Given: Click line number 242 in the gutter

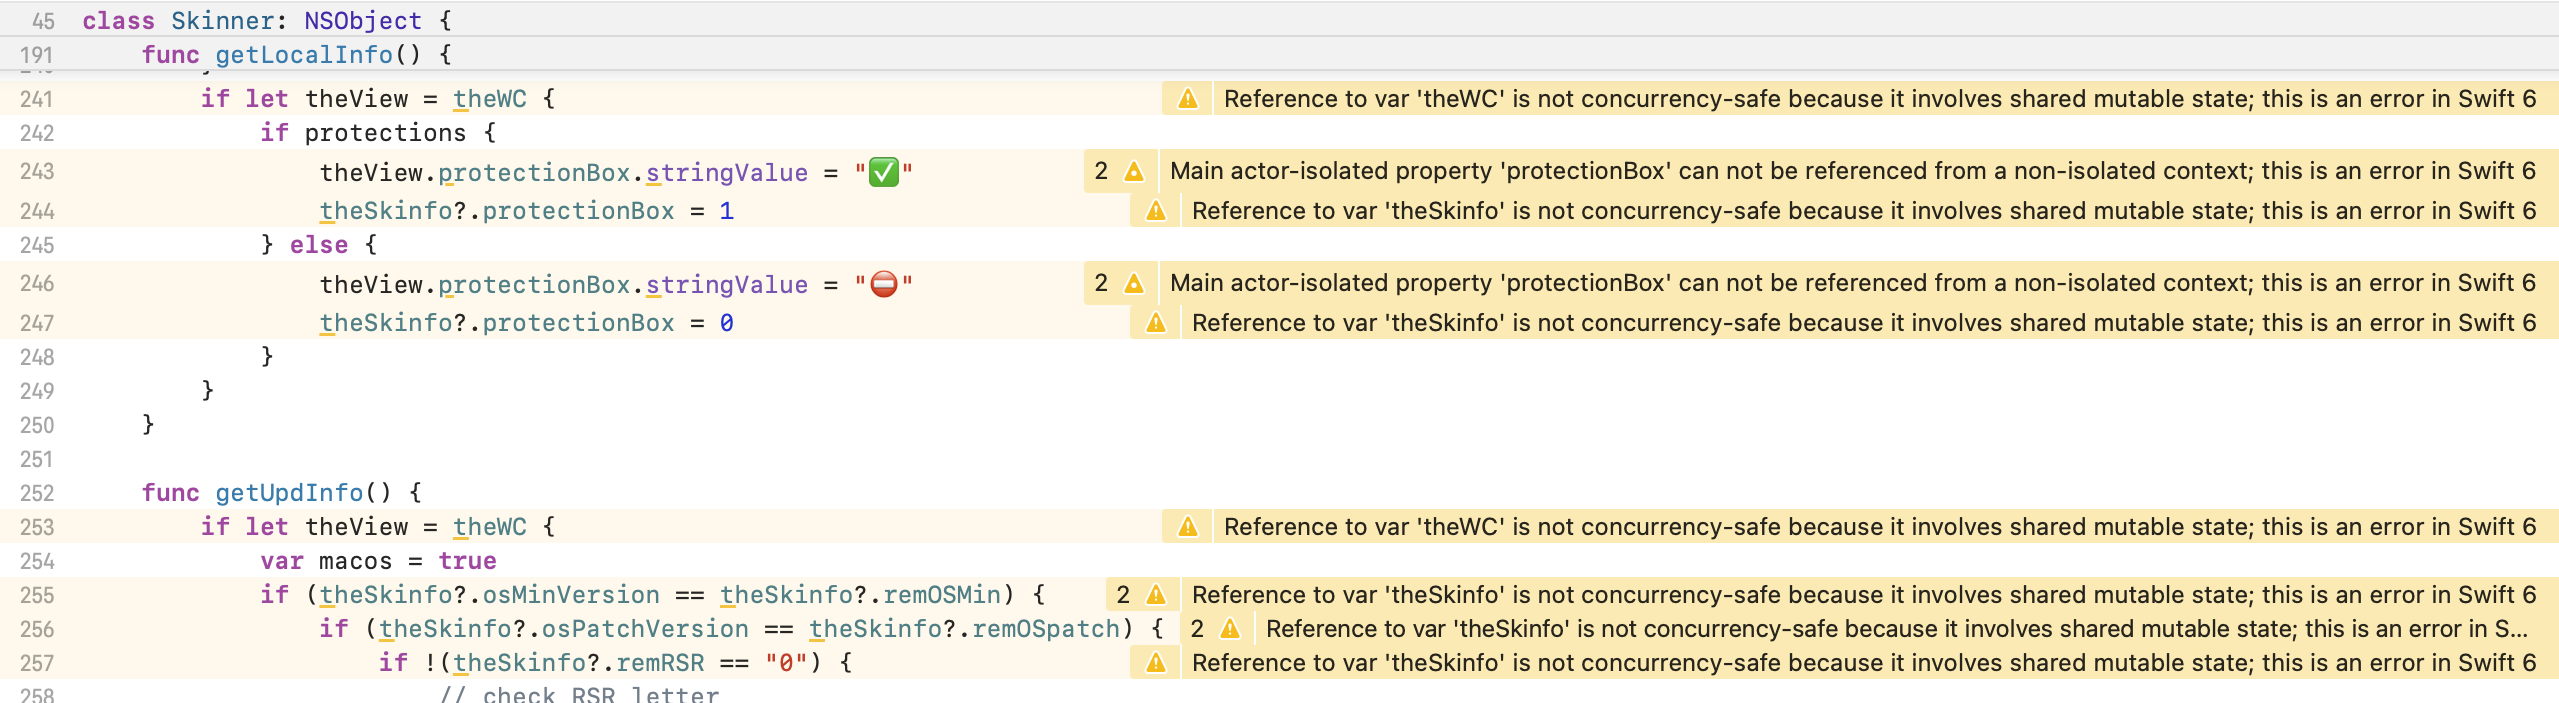Looking at the screenshot, I should pyautogui.click(x=36, y=133).
